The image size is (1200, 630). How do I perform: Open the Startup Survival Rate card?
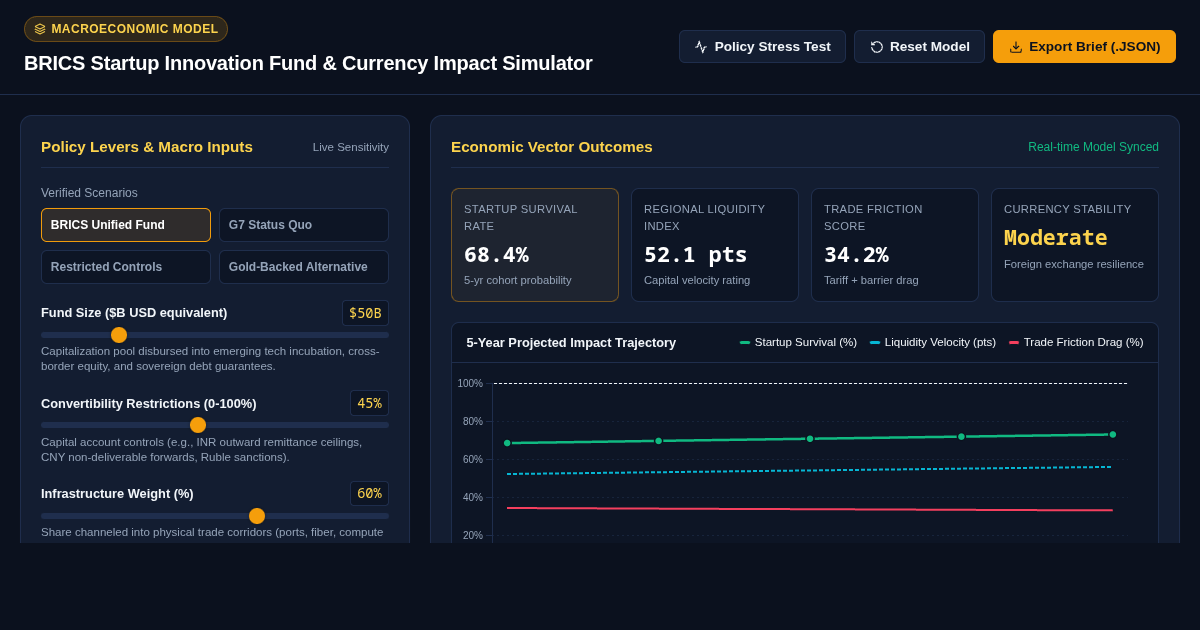point(535,245)
